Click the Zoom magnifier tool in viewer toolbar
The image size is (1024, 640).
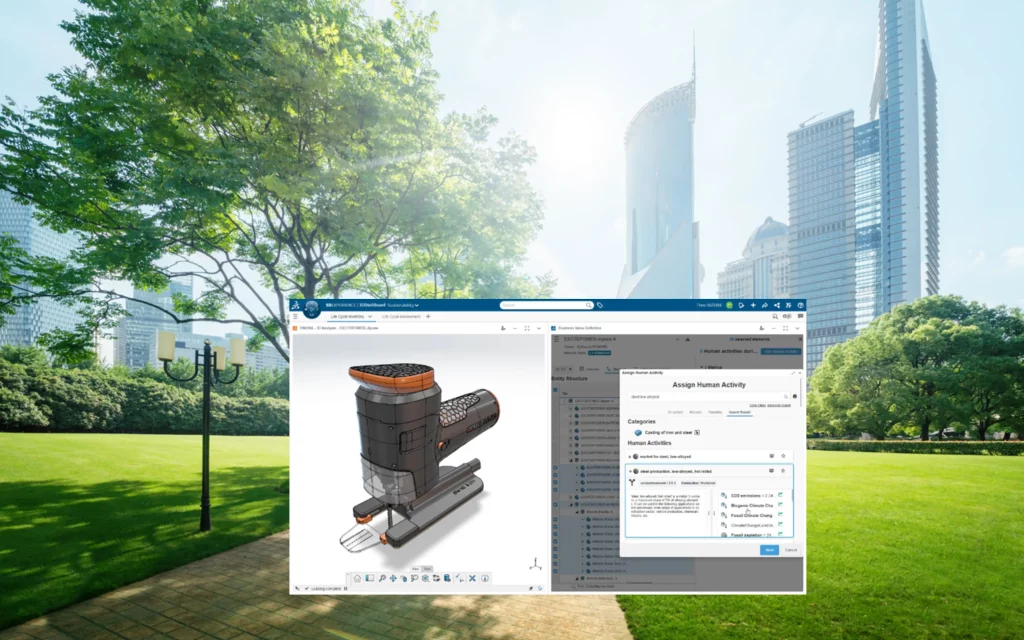tap(381, 578)
